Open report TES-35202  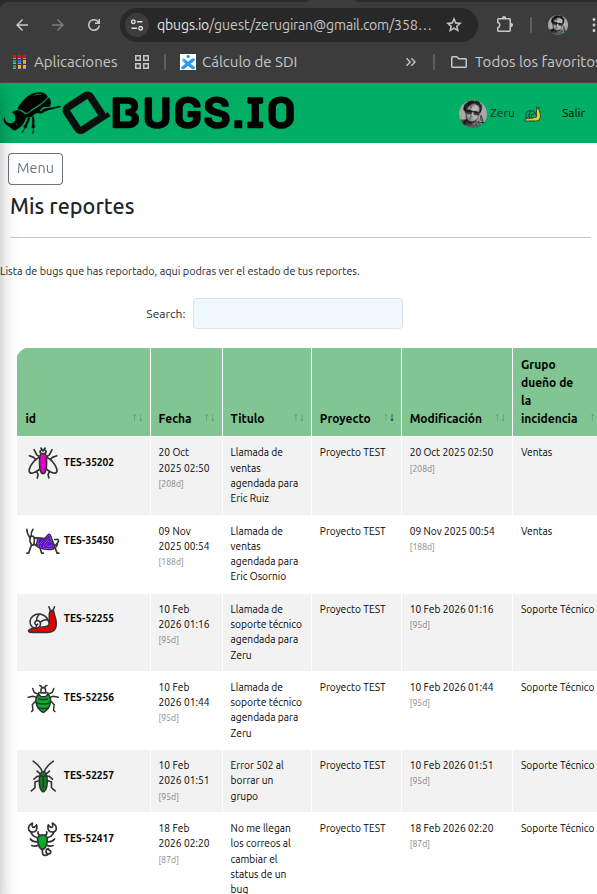tap(89, 462)
